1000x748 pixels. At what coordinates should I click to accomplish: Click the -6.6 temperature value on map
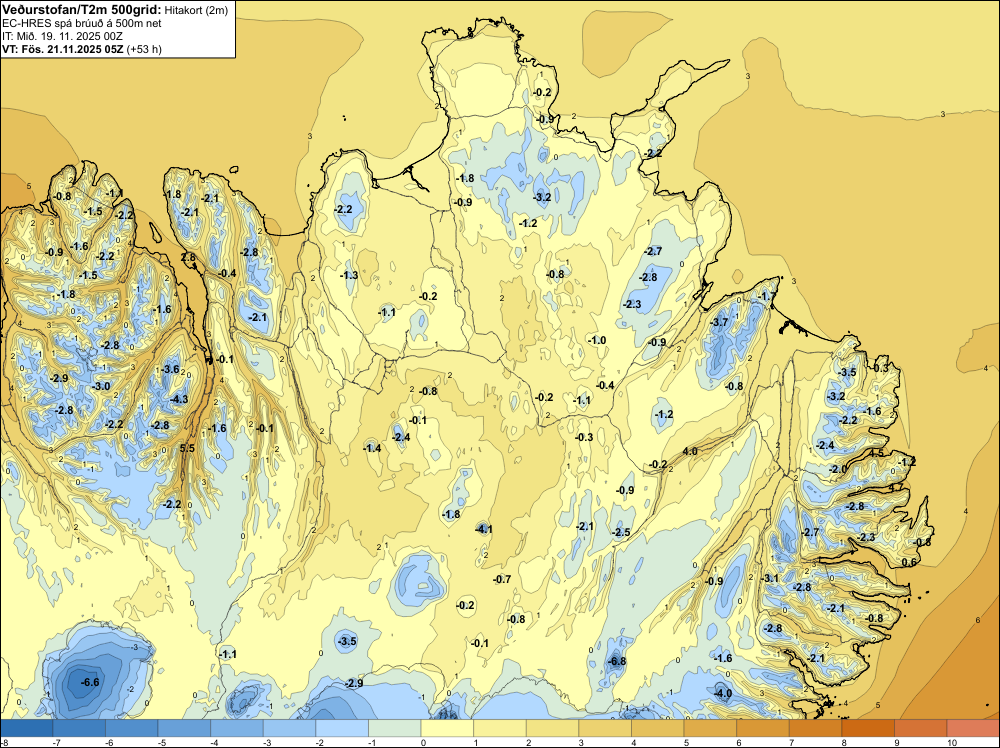pos(90,682)
